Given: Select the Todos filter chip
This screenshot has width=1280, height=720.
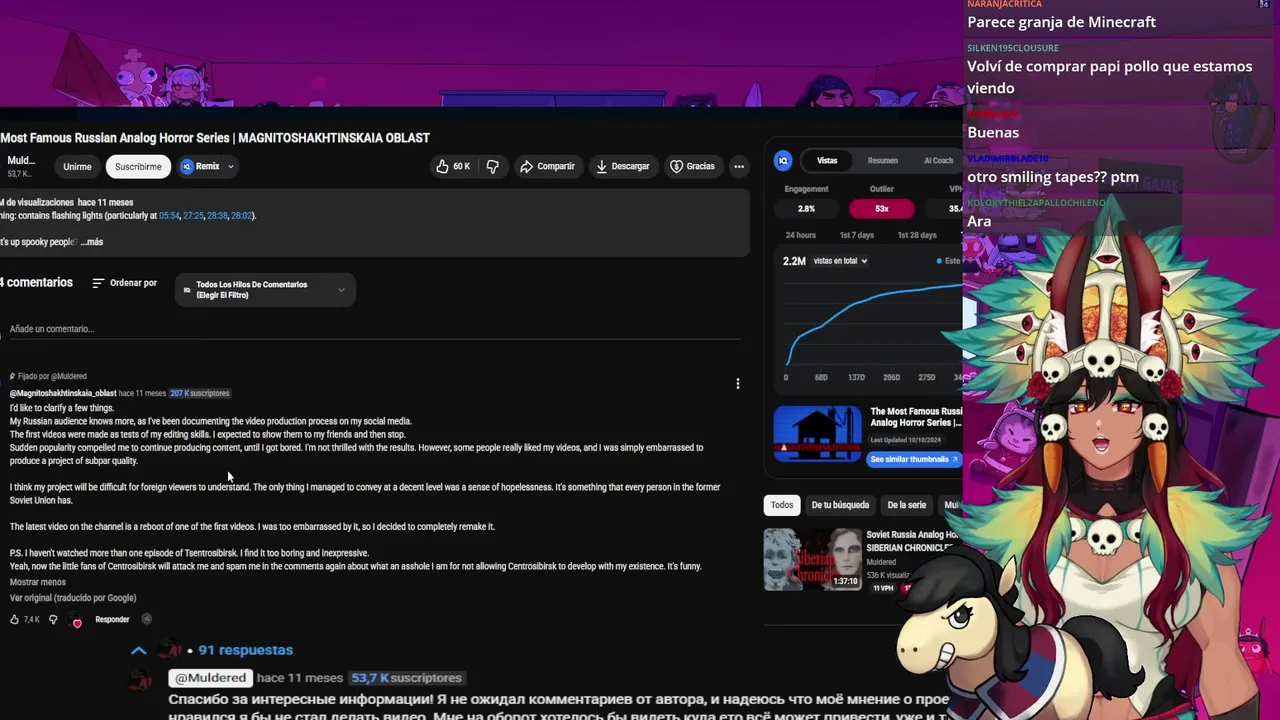Looking at the screenshot, I should pos(782,505).
